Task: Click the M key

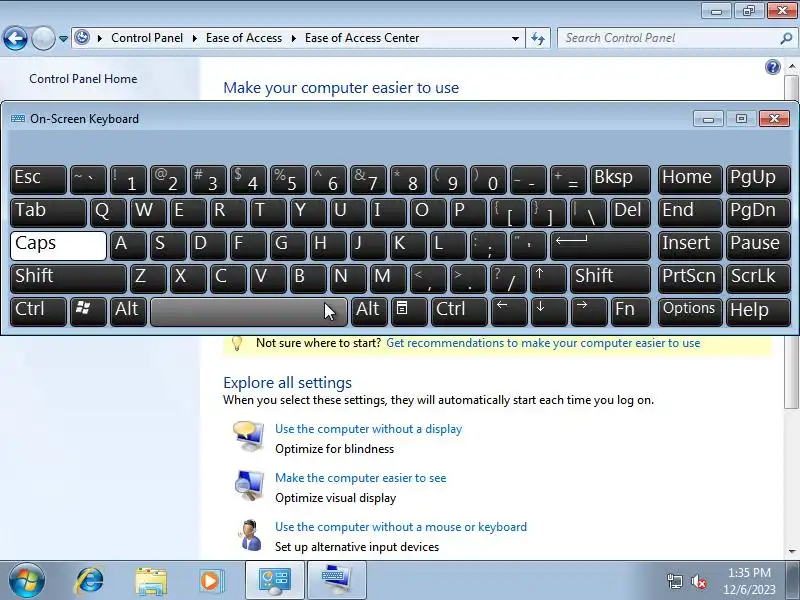Action: click(388, 279)
